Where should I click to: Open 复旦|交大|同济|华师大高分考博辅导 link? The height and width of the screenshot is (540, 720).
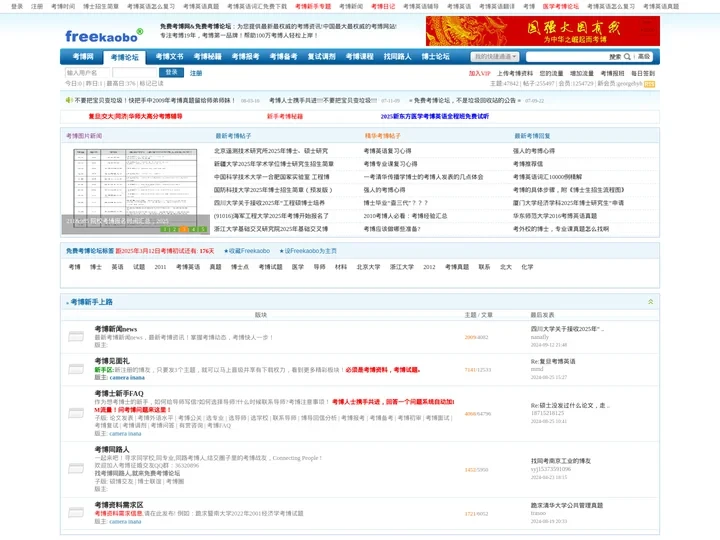click(x=135, y=117)
